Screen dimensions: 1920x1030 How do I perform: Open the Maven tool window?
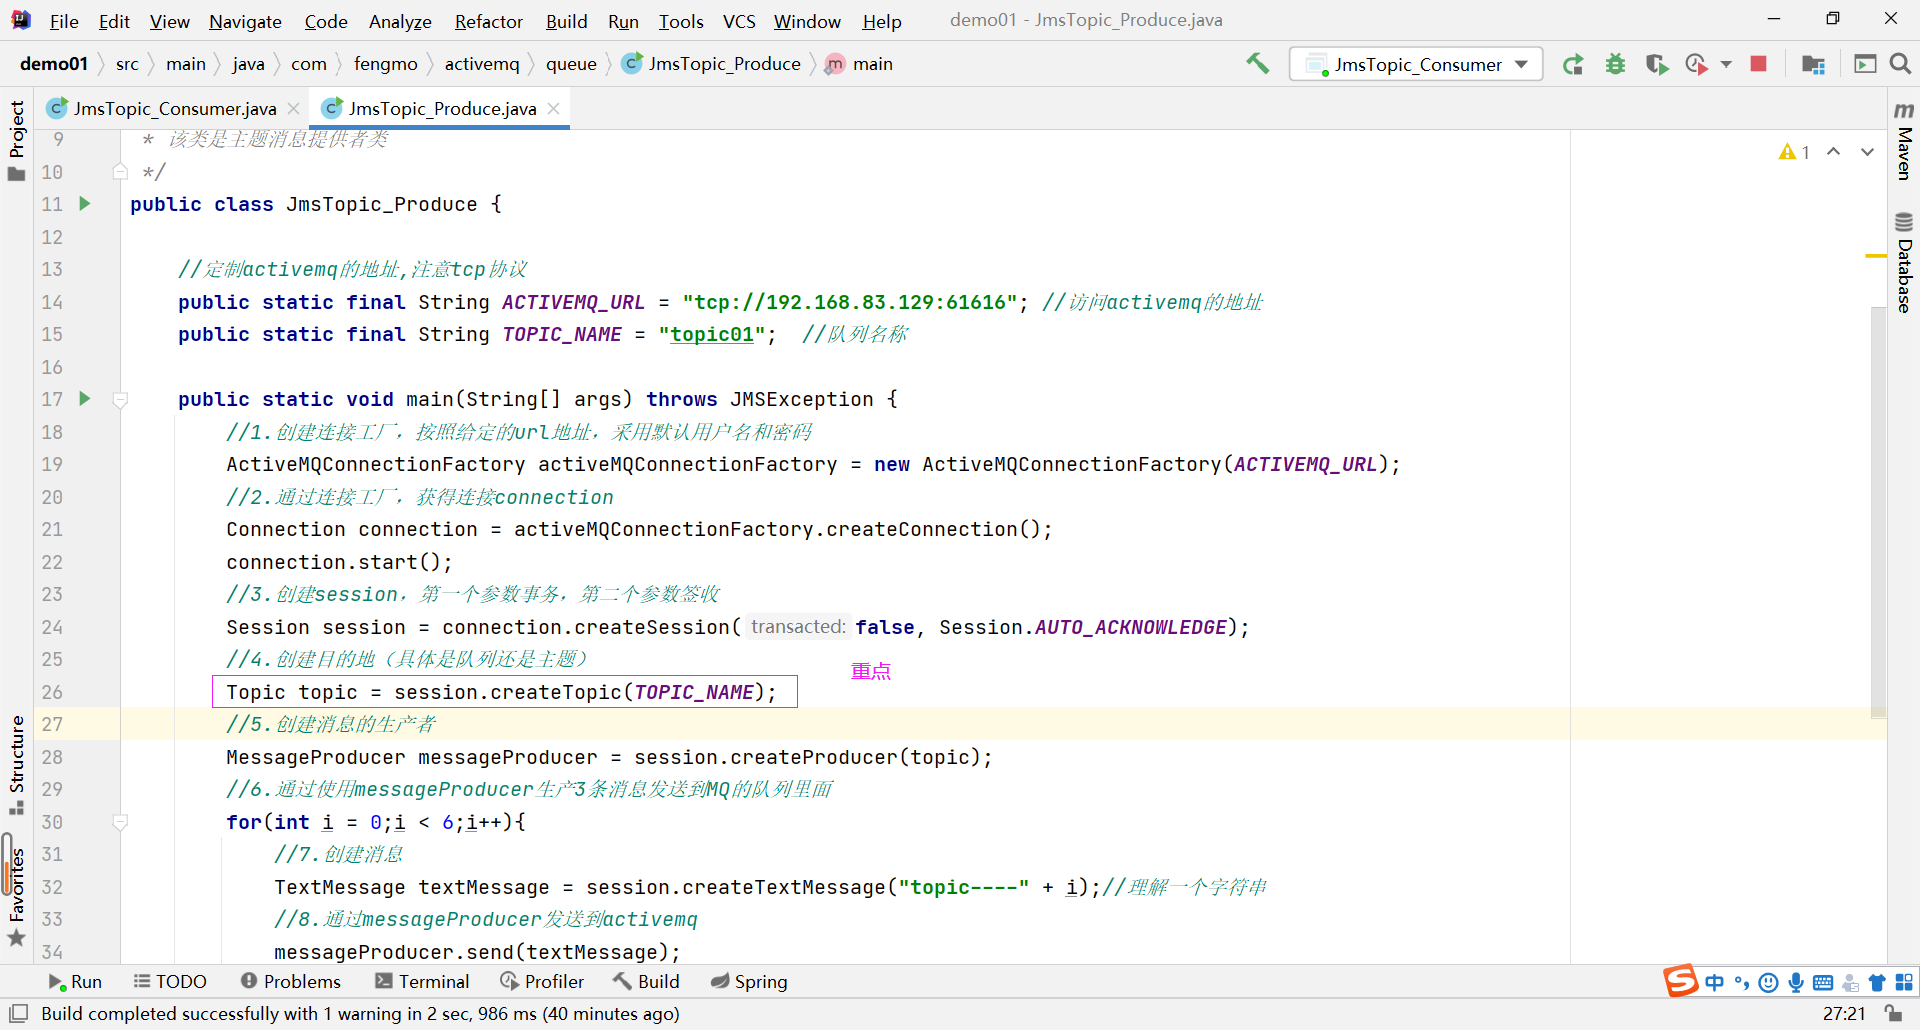(x=1904, y=140)
